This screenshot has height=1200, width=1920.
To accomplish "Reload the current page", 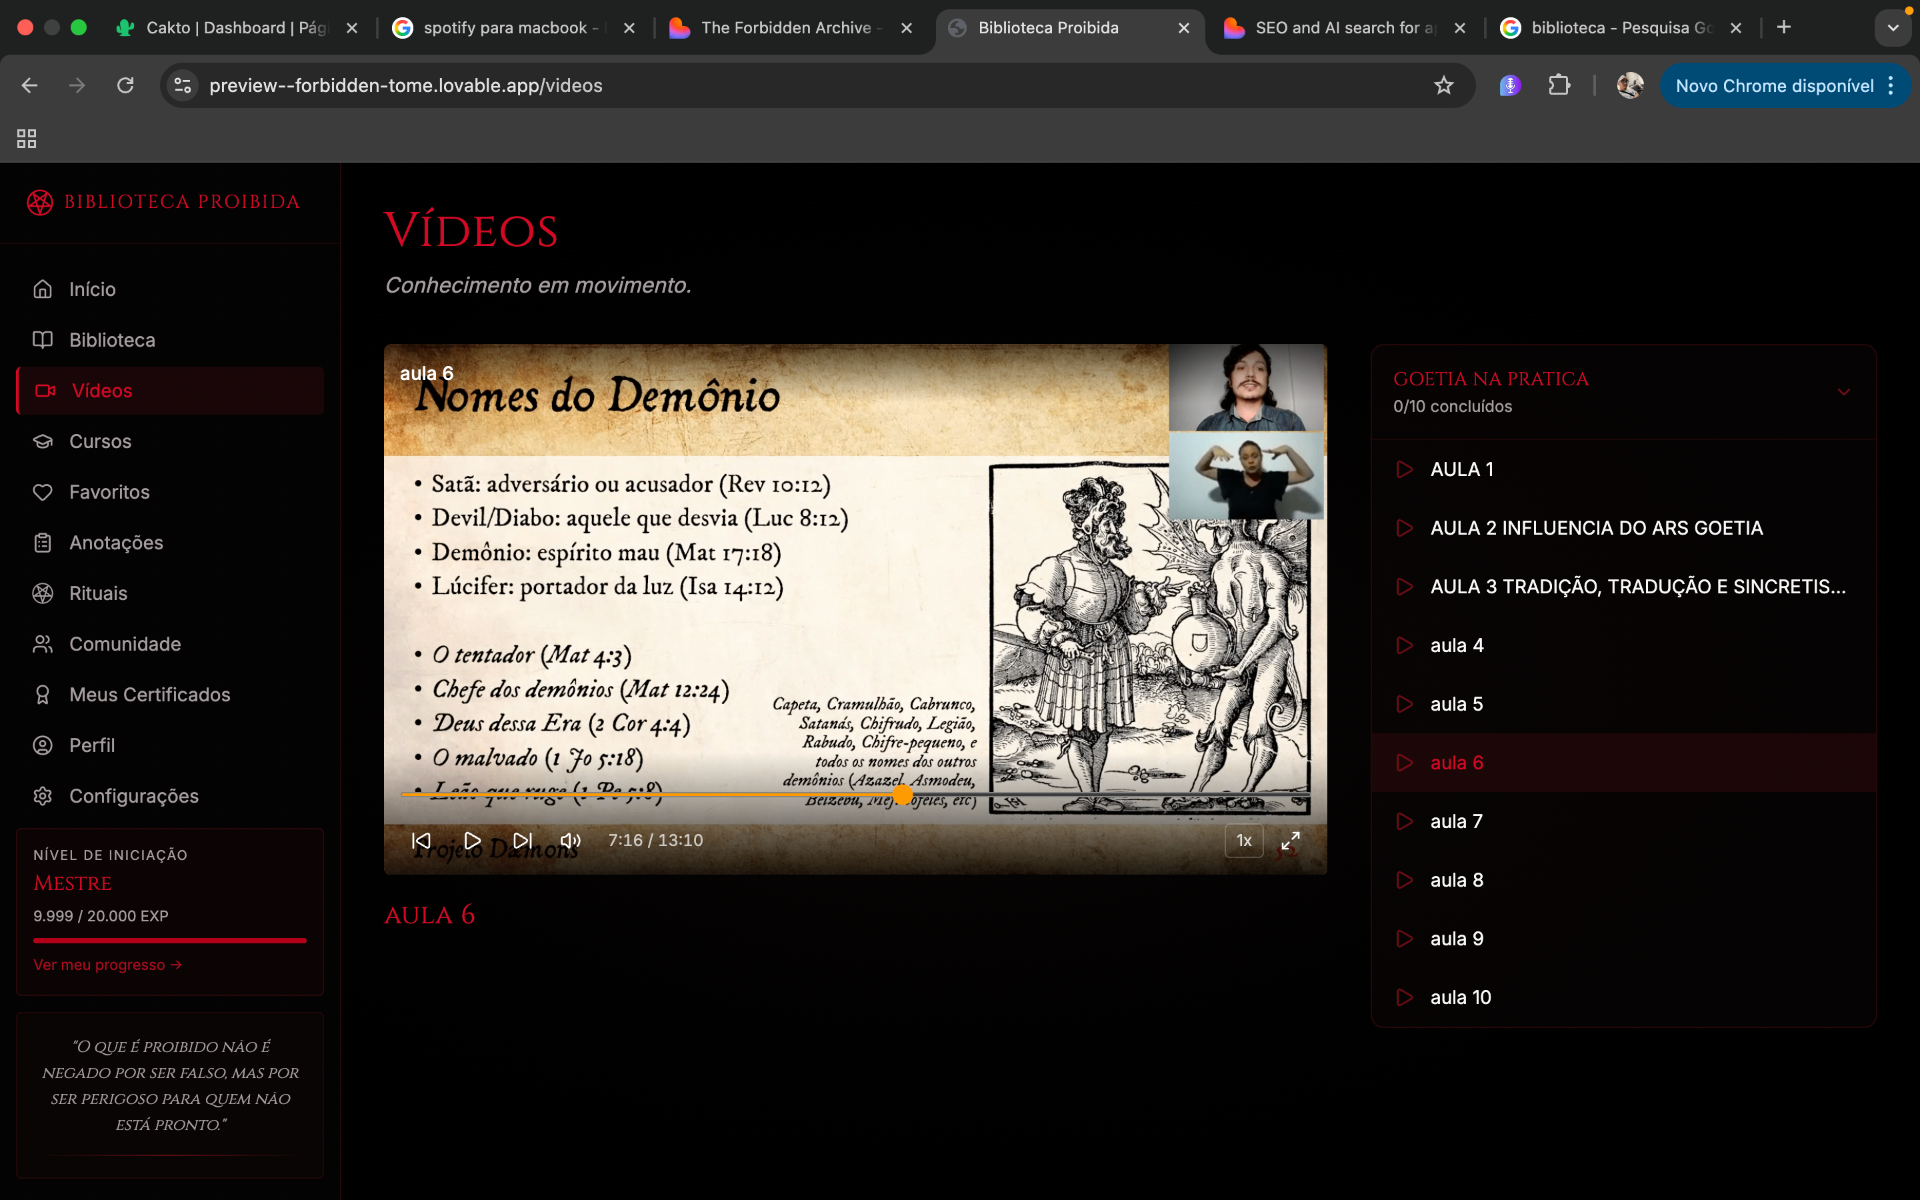I will (125, 86).
